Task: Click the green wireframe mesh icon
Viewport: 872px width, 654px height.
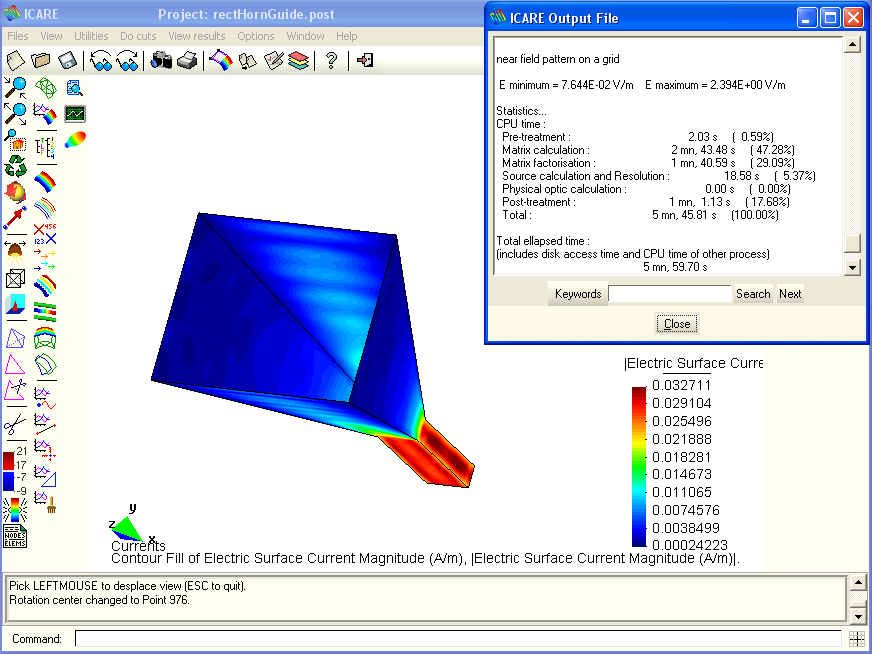Action: point(46,87)
